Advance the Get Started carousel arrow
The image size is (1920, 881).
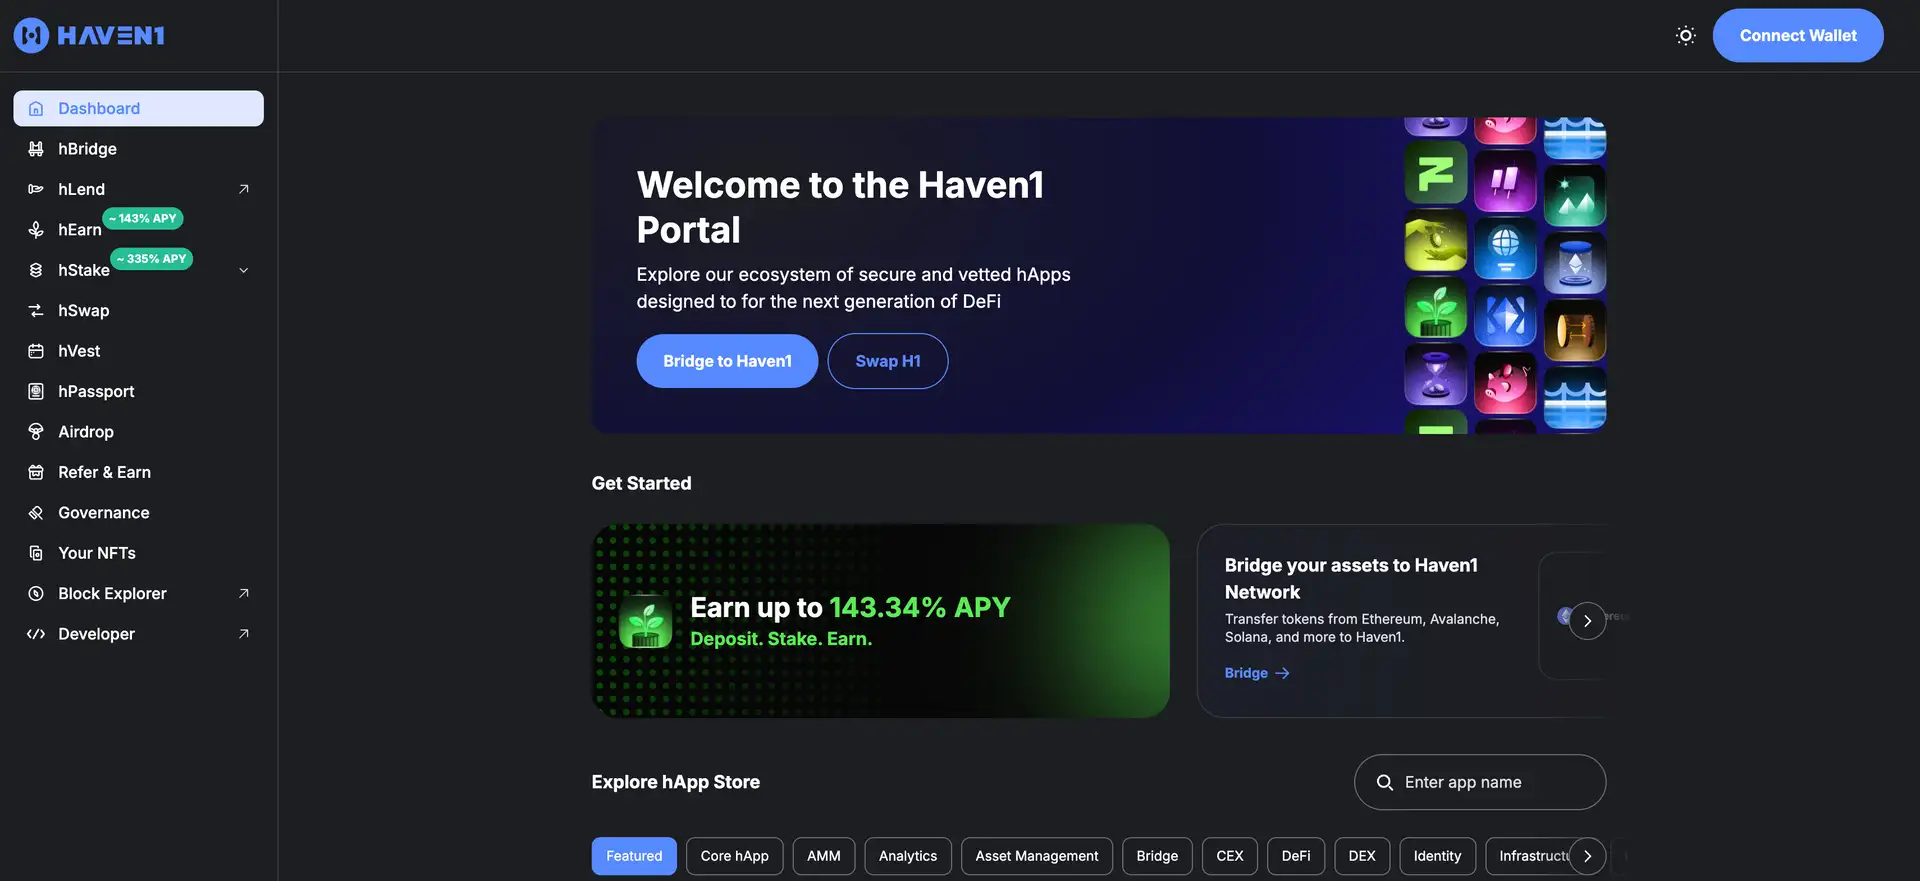[1587, 621]
